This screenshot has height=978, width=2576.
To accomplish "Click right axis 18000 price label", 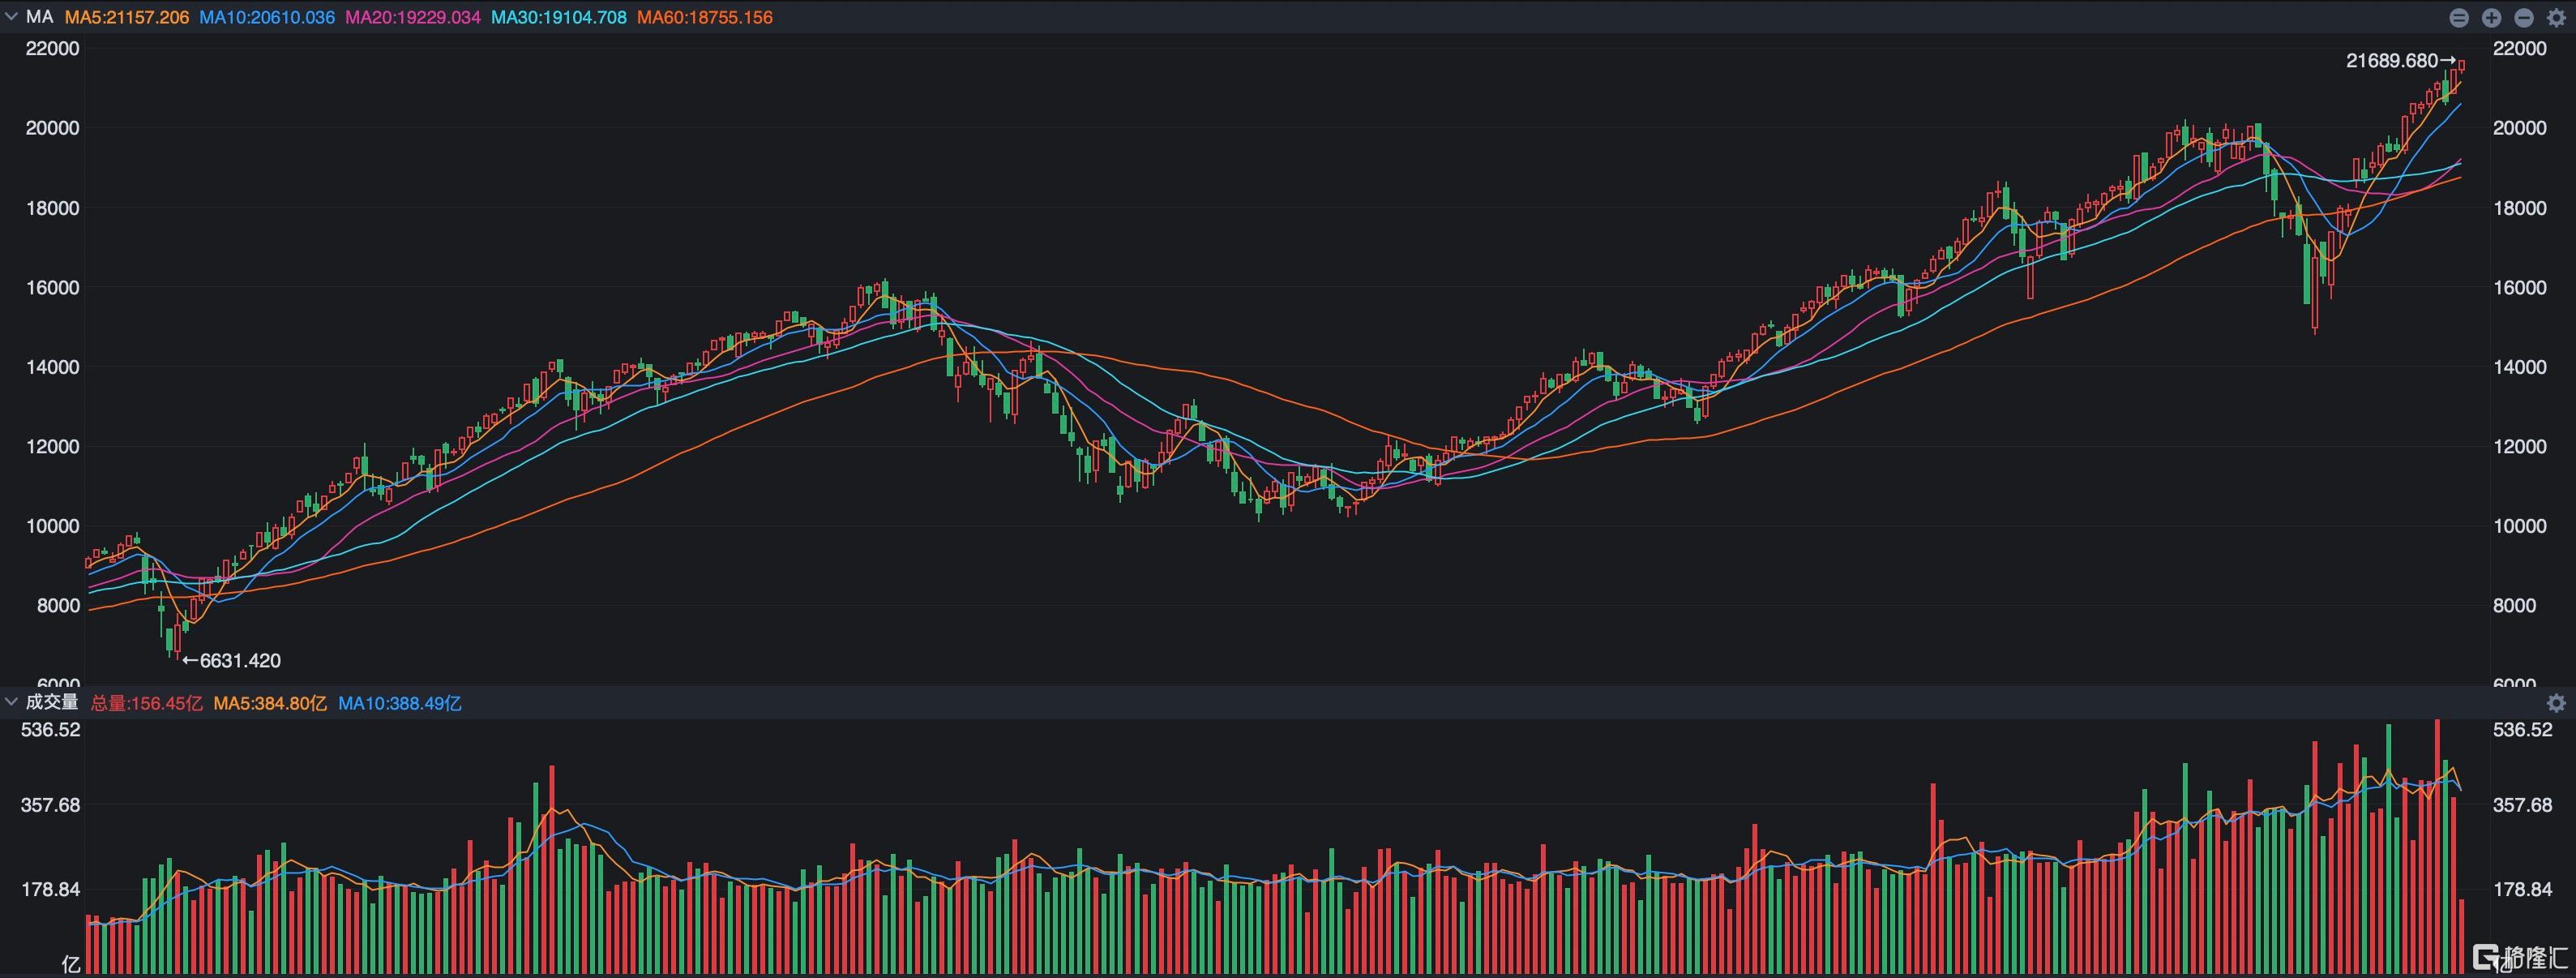I will (x=2520, y=208).
